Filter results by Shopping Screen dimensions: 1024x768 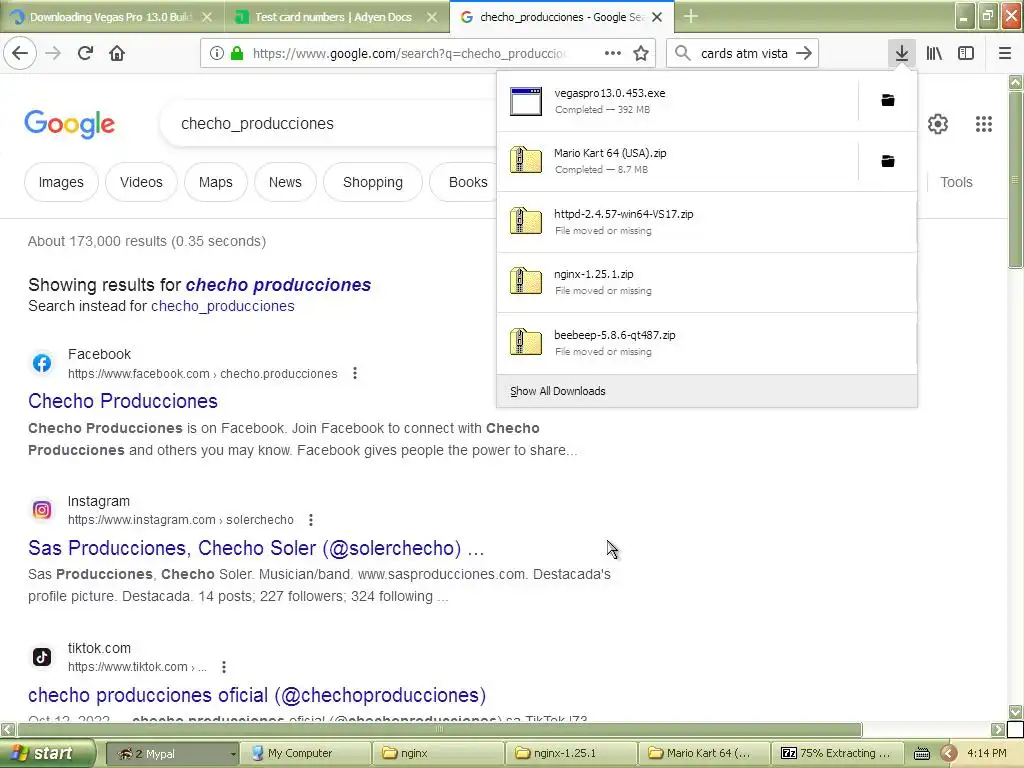coord(373,182)
